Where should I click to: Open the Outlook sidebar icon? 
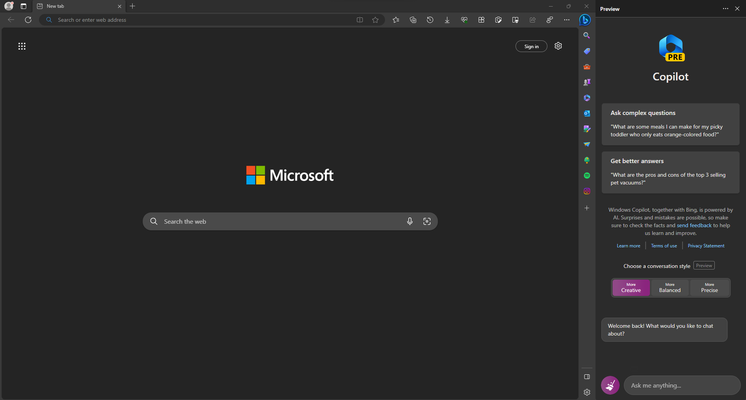point(587,113)
